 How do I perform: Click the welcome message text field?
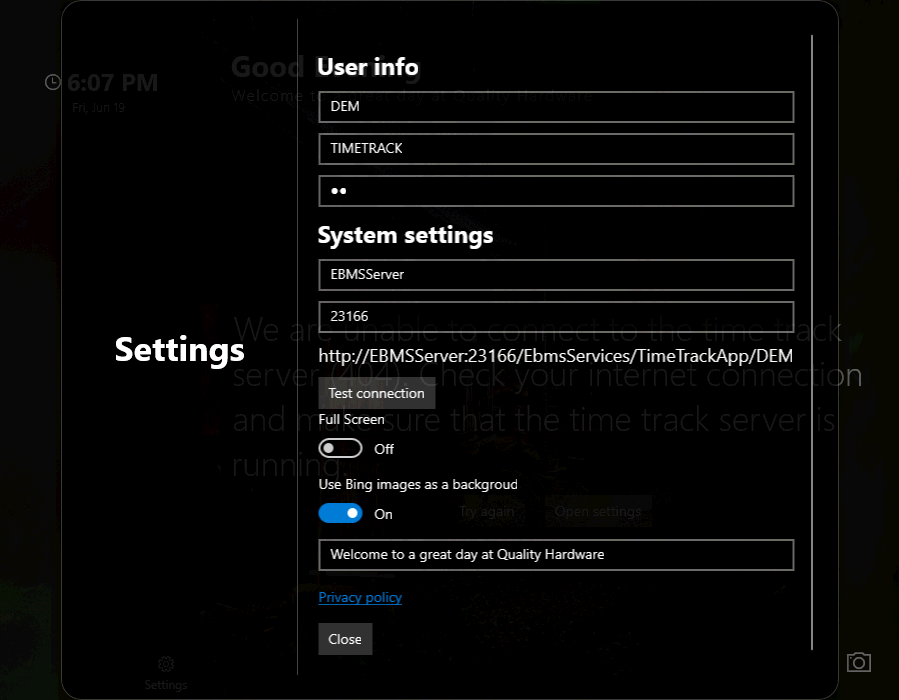tap(556, 555)
